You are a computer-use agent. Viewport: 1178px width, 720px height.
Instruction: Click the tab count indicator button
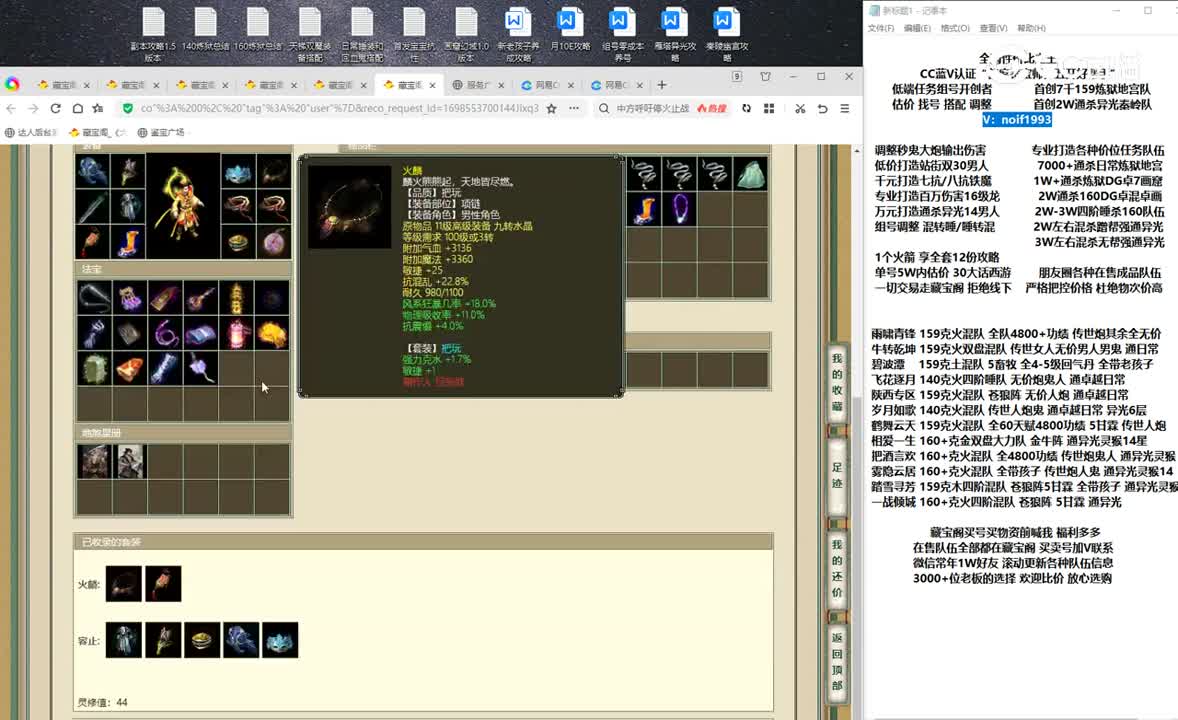pyautogui.click(x=737, y=77)
